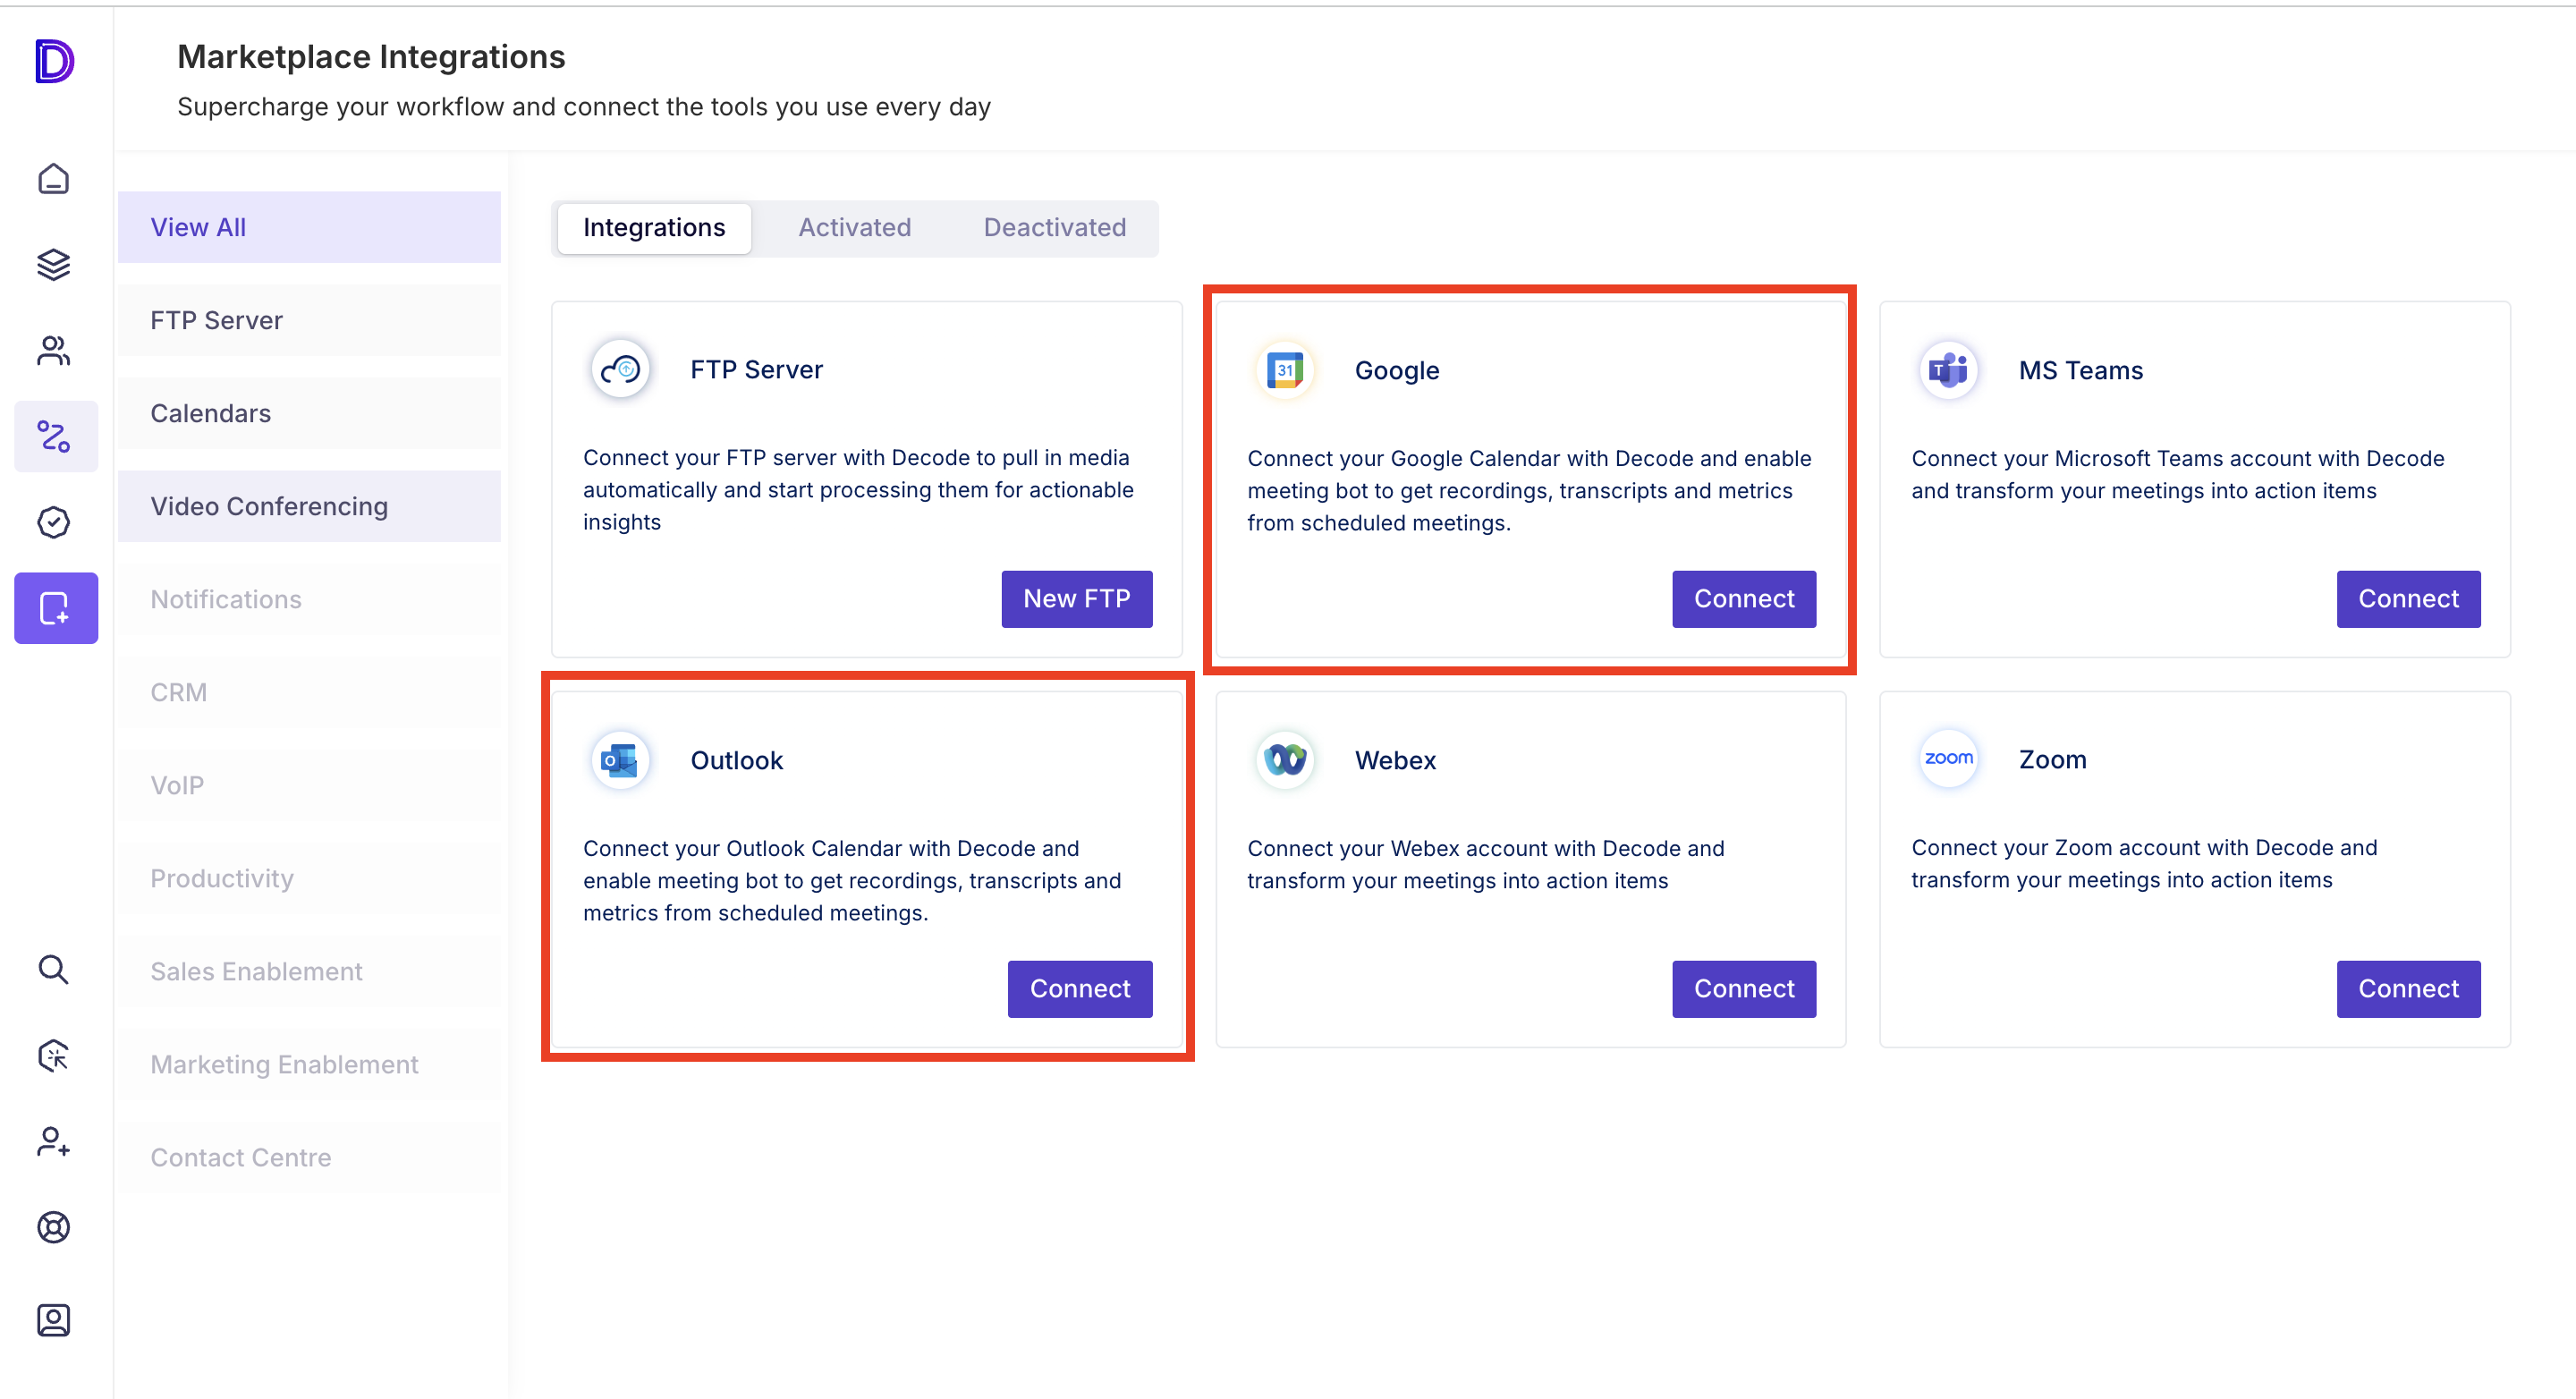
Task: Click the Webex logo icon
Action: (1285, 760)
